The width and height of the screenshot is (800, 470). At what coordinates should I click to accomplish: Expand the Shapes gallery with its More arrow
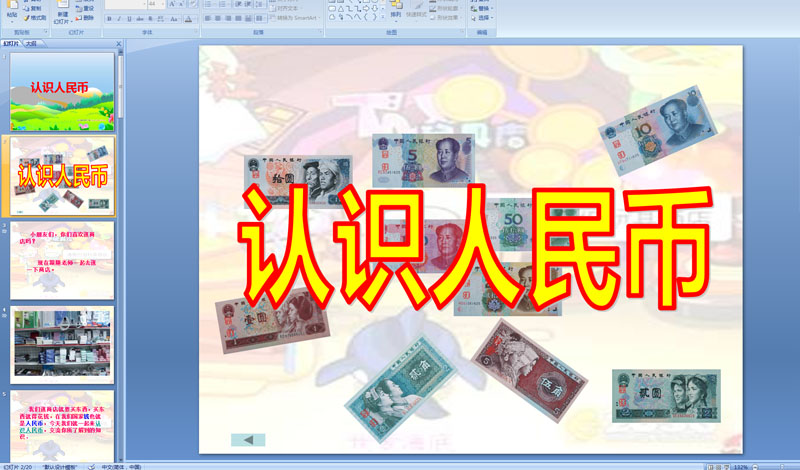click(x=382, y=17)
